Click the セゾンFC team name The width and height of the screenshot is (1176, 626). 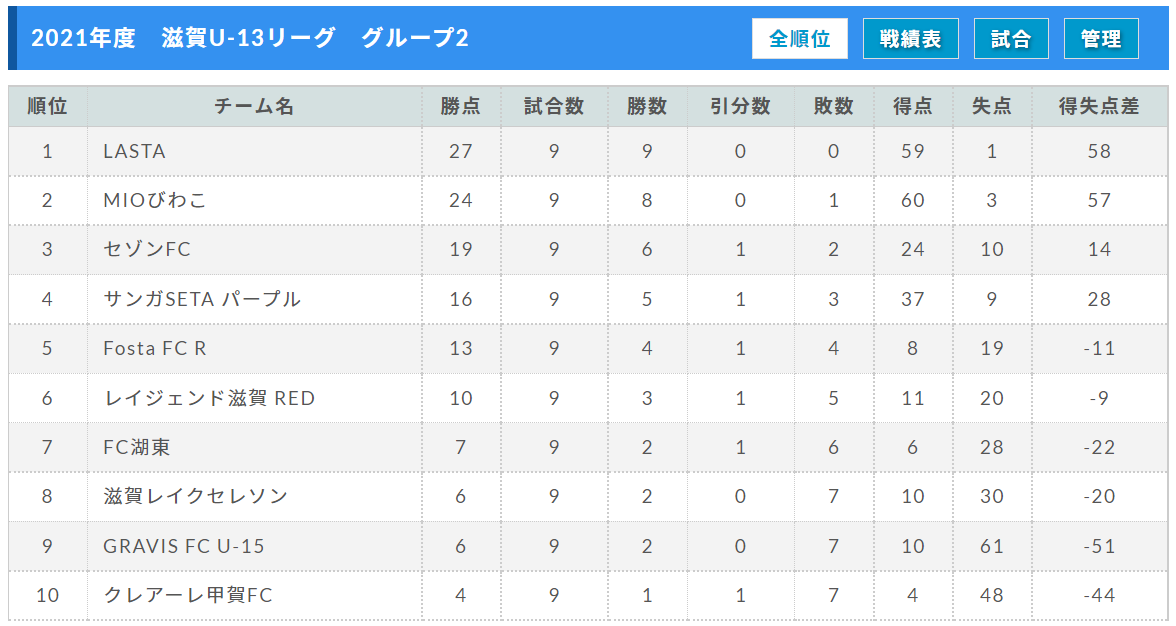click(x=147, y=249)
